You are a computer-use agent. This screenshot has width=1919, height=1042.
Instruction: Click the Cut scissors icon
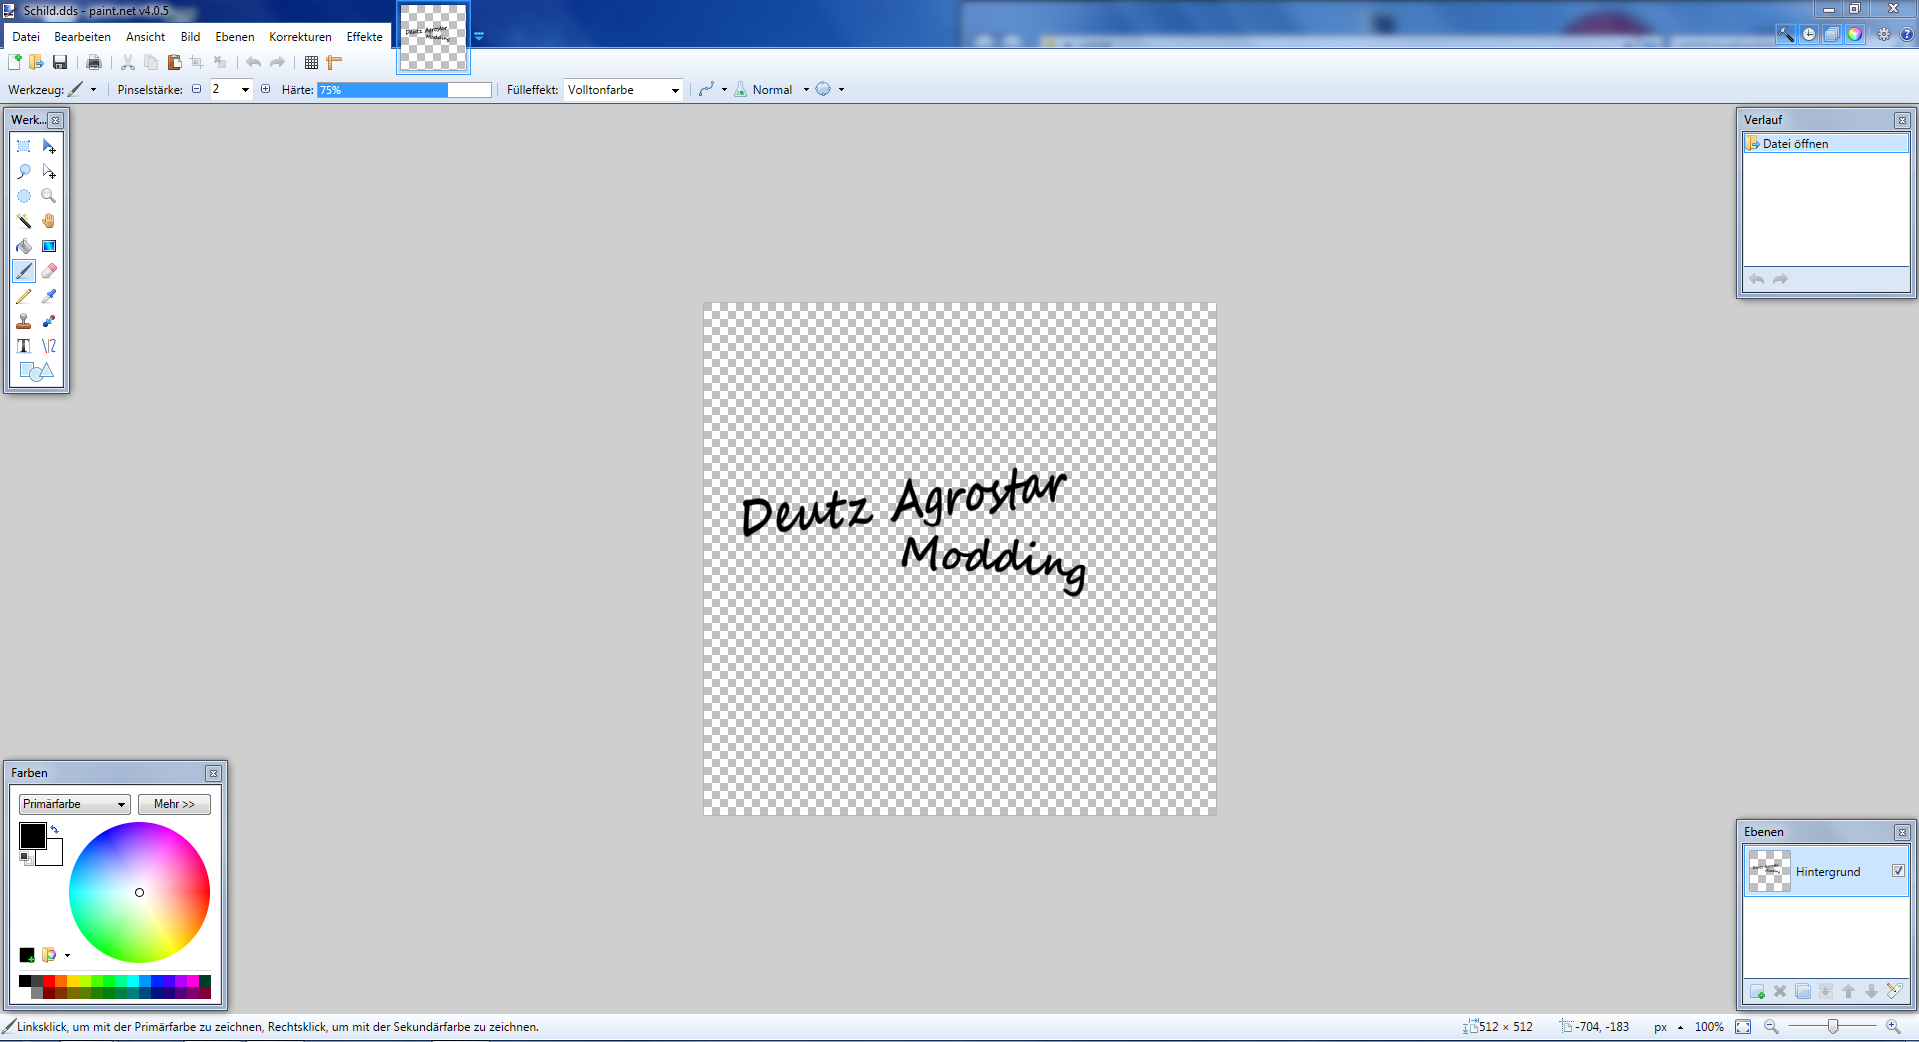128,62
